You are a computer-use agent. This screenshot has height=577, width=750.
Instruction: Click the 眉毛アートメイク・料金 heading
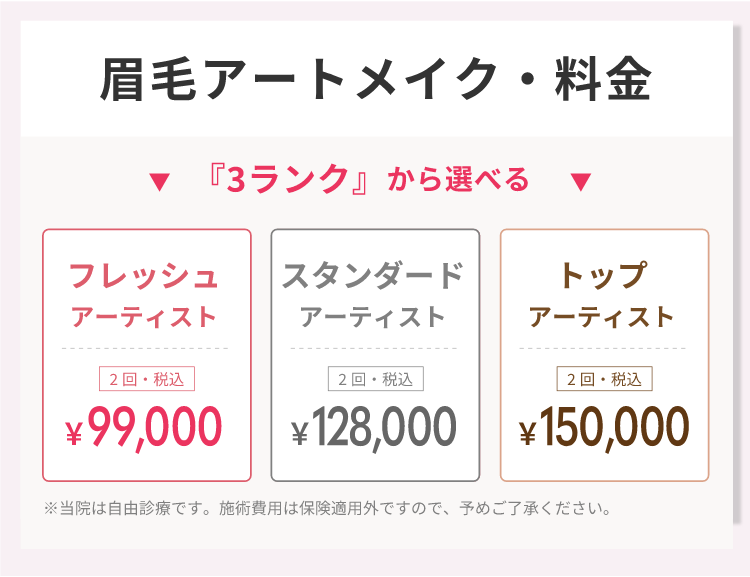coord(376,79)
